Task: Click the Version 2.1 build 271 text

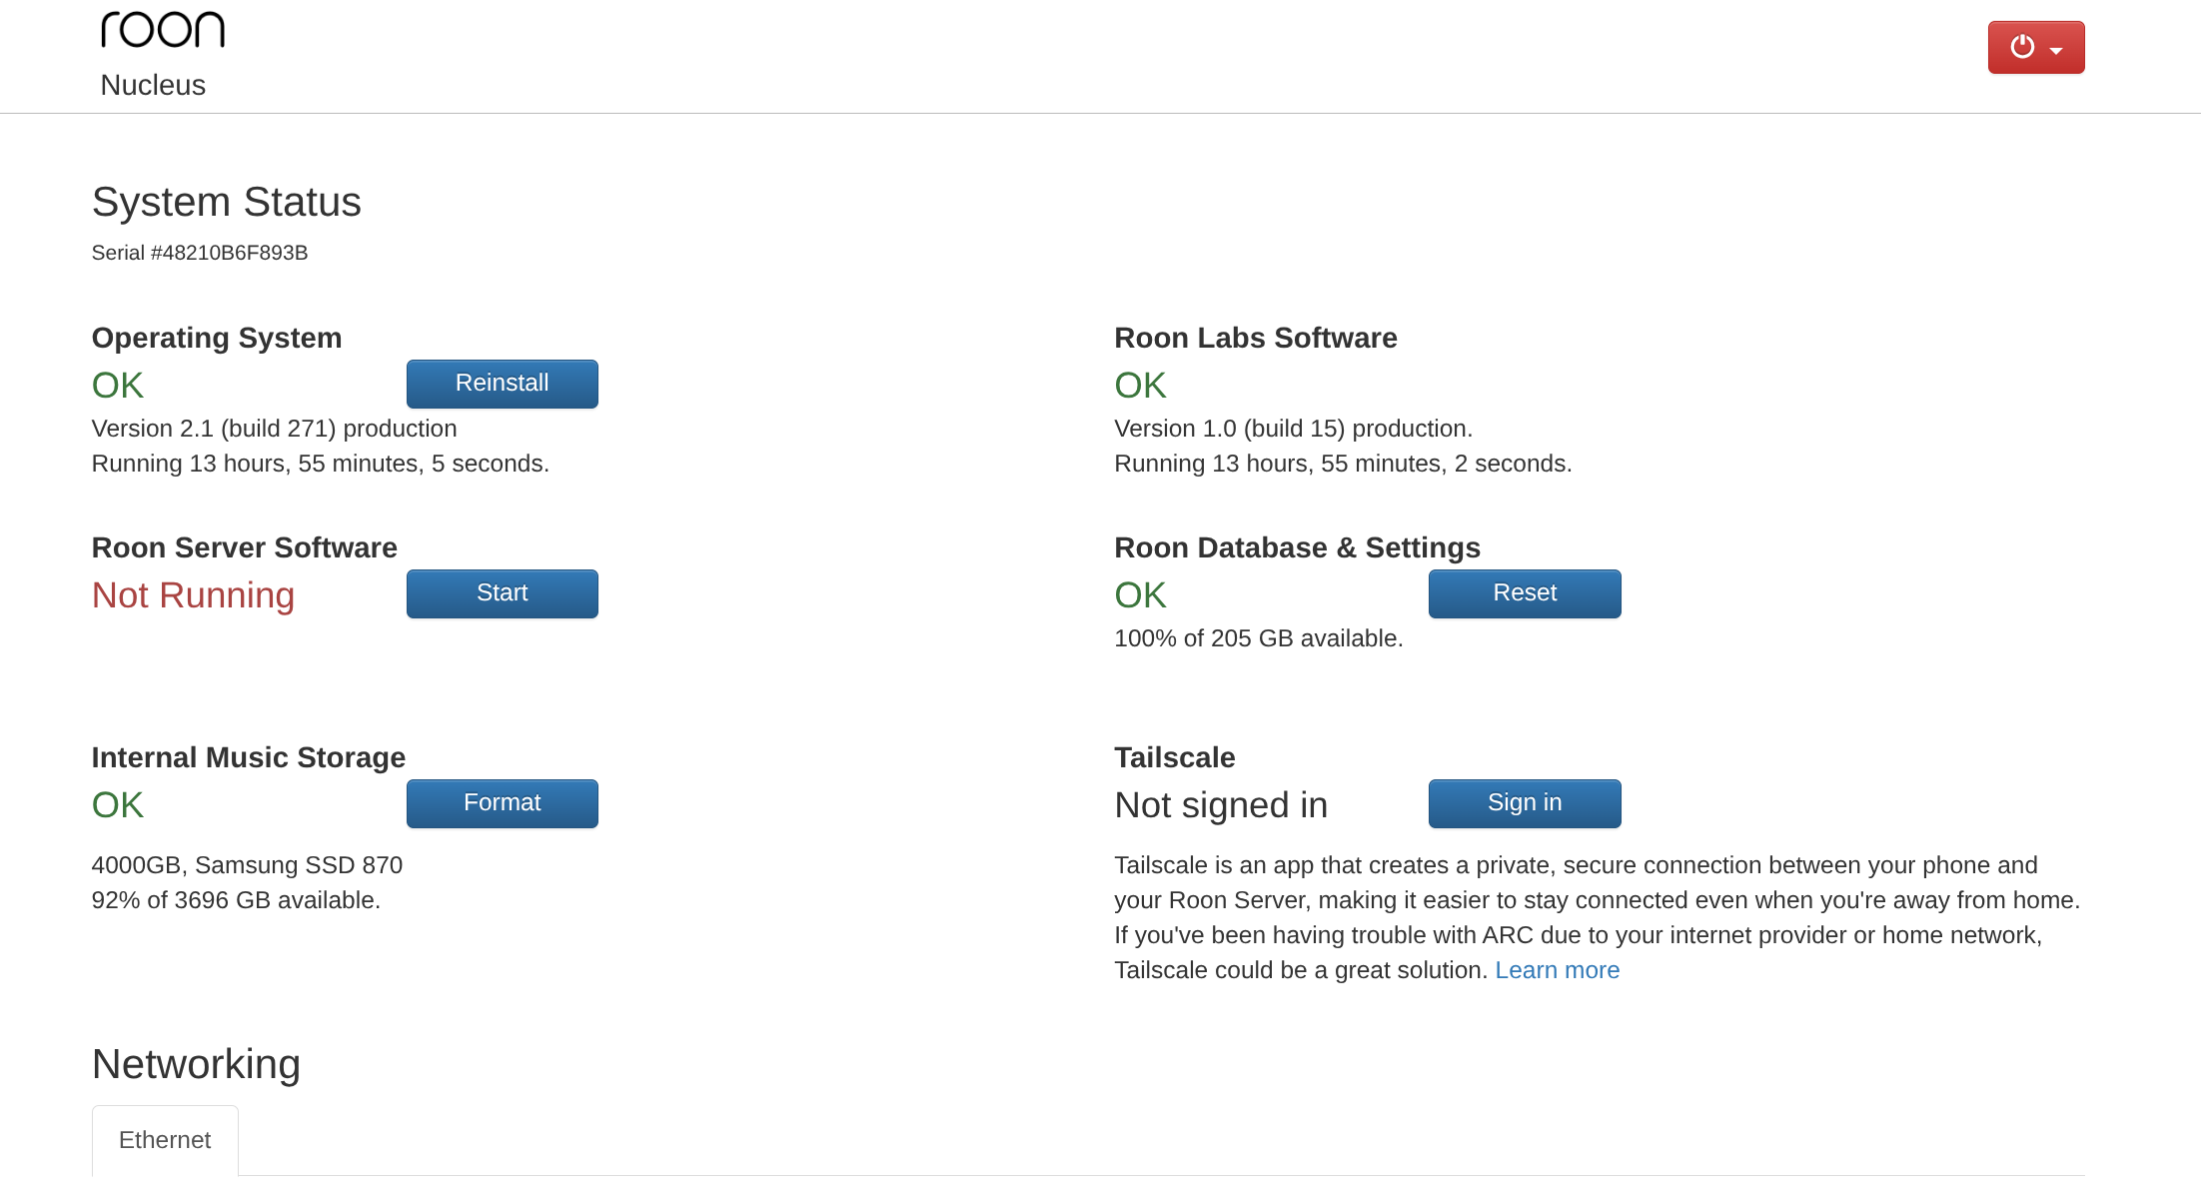Action: [x=274, y=429]
